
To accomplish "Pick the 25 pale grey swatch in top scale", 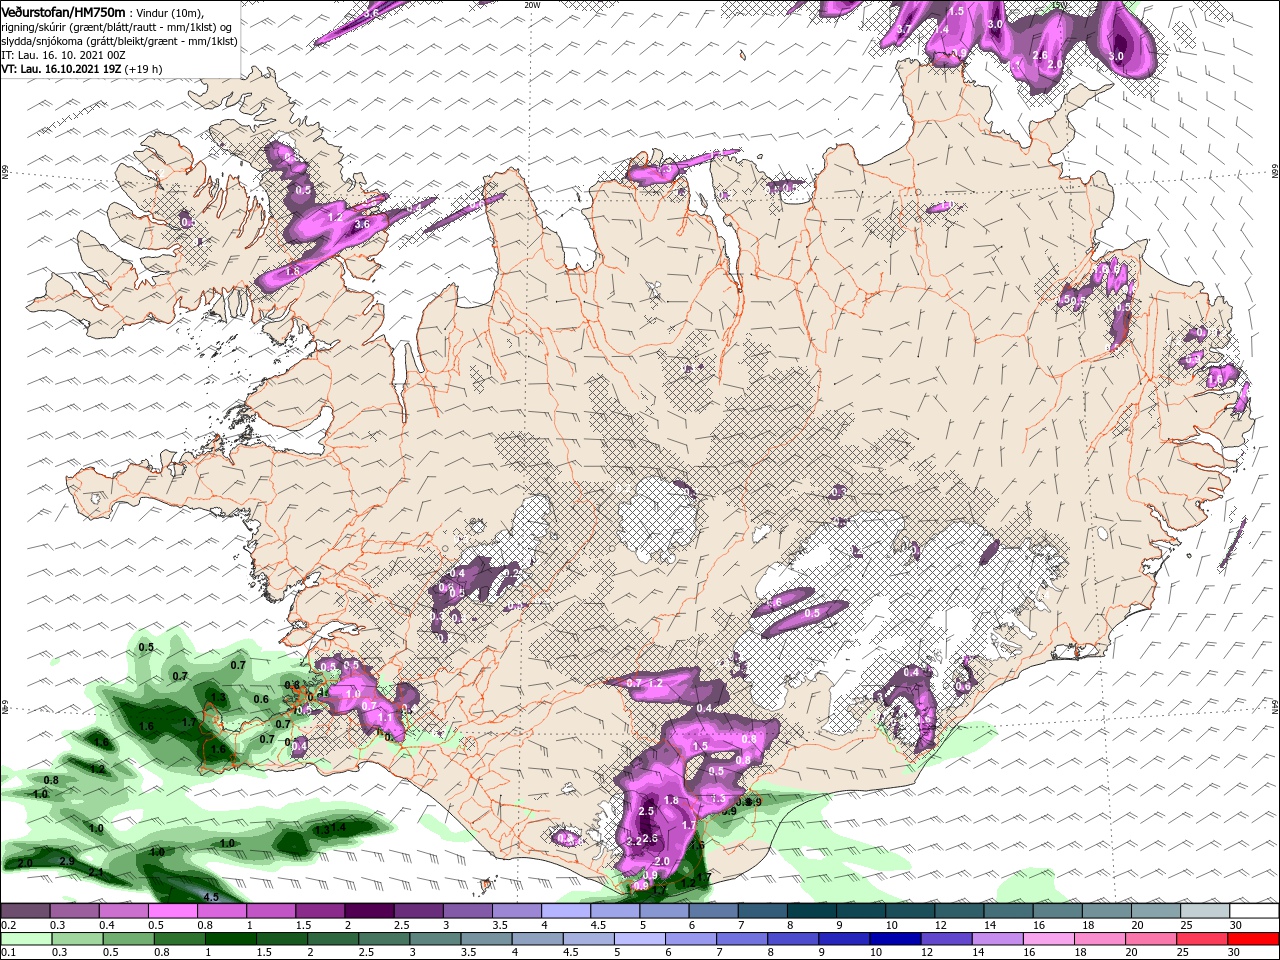I will (1204, 911).
